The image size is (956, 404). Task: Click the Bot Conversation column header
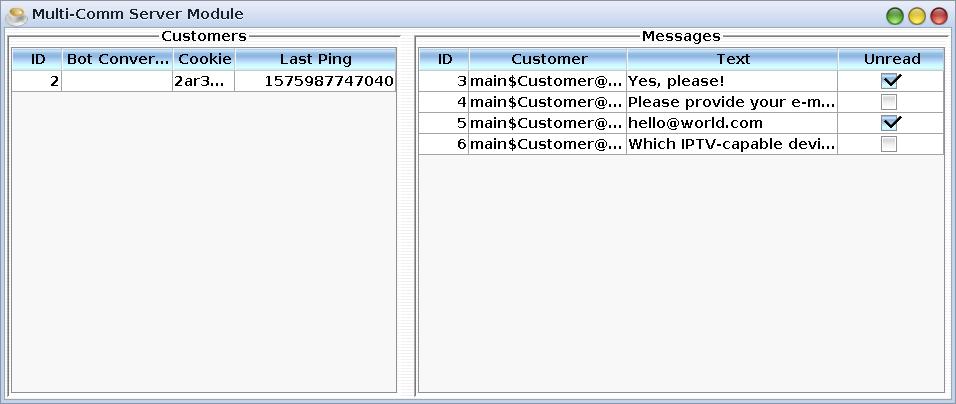[x=117, y=59]
